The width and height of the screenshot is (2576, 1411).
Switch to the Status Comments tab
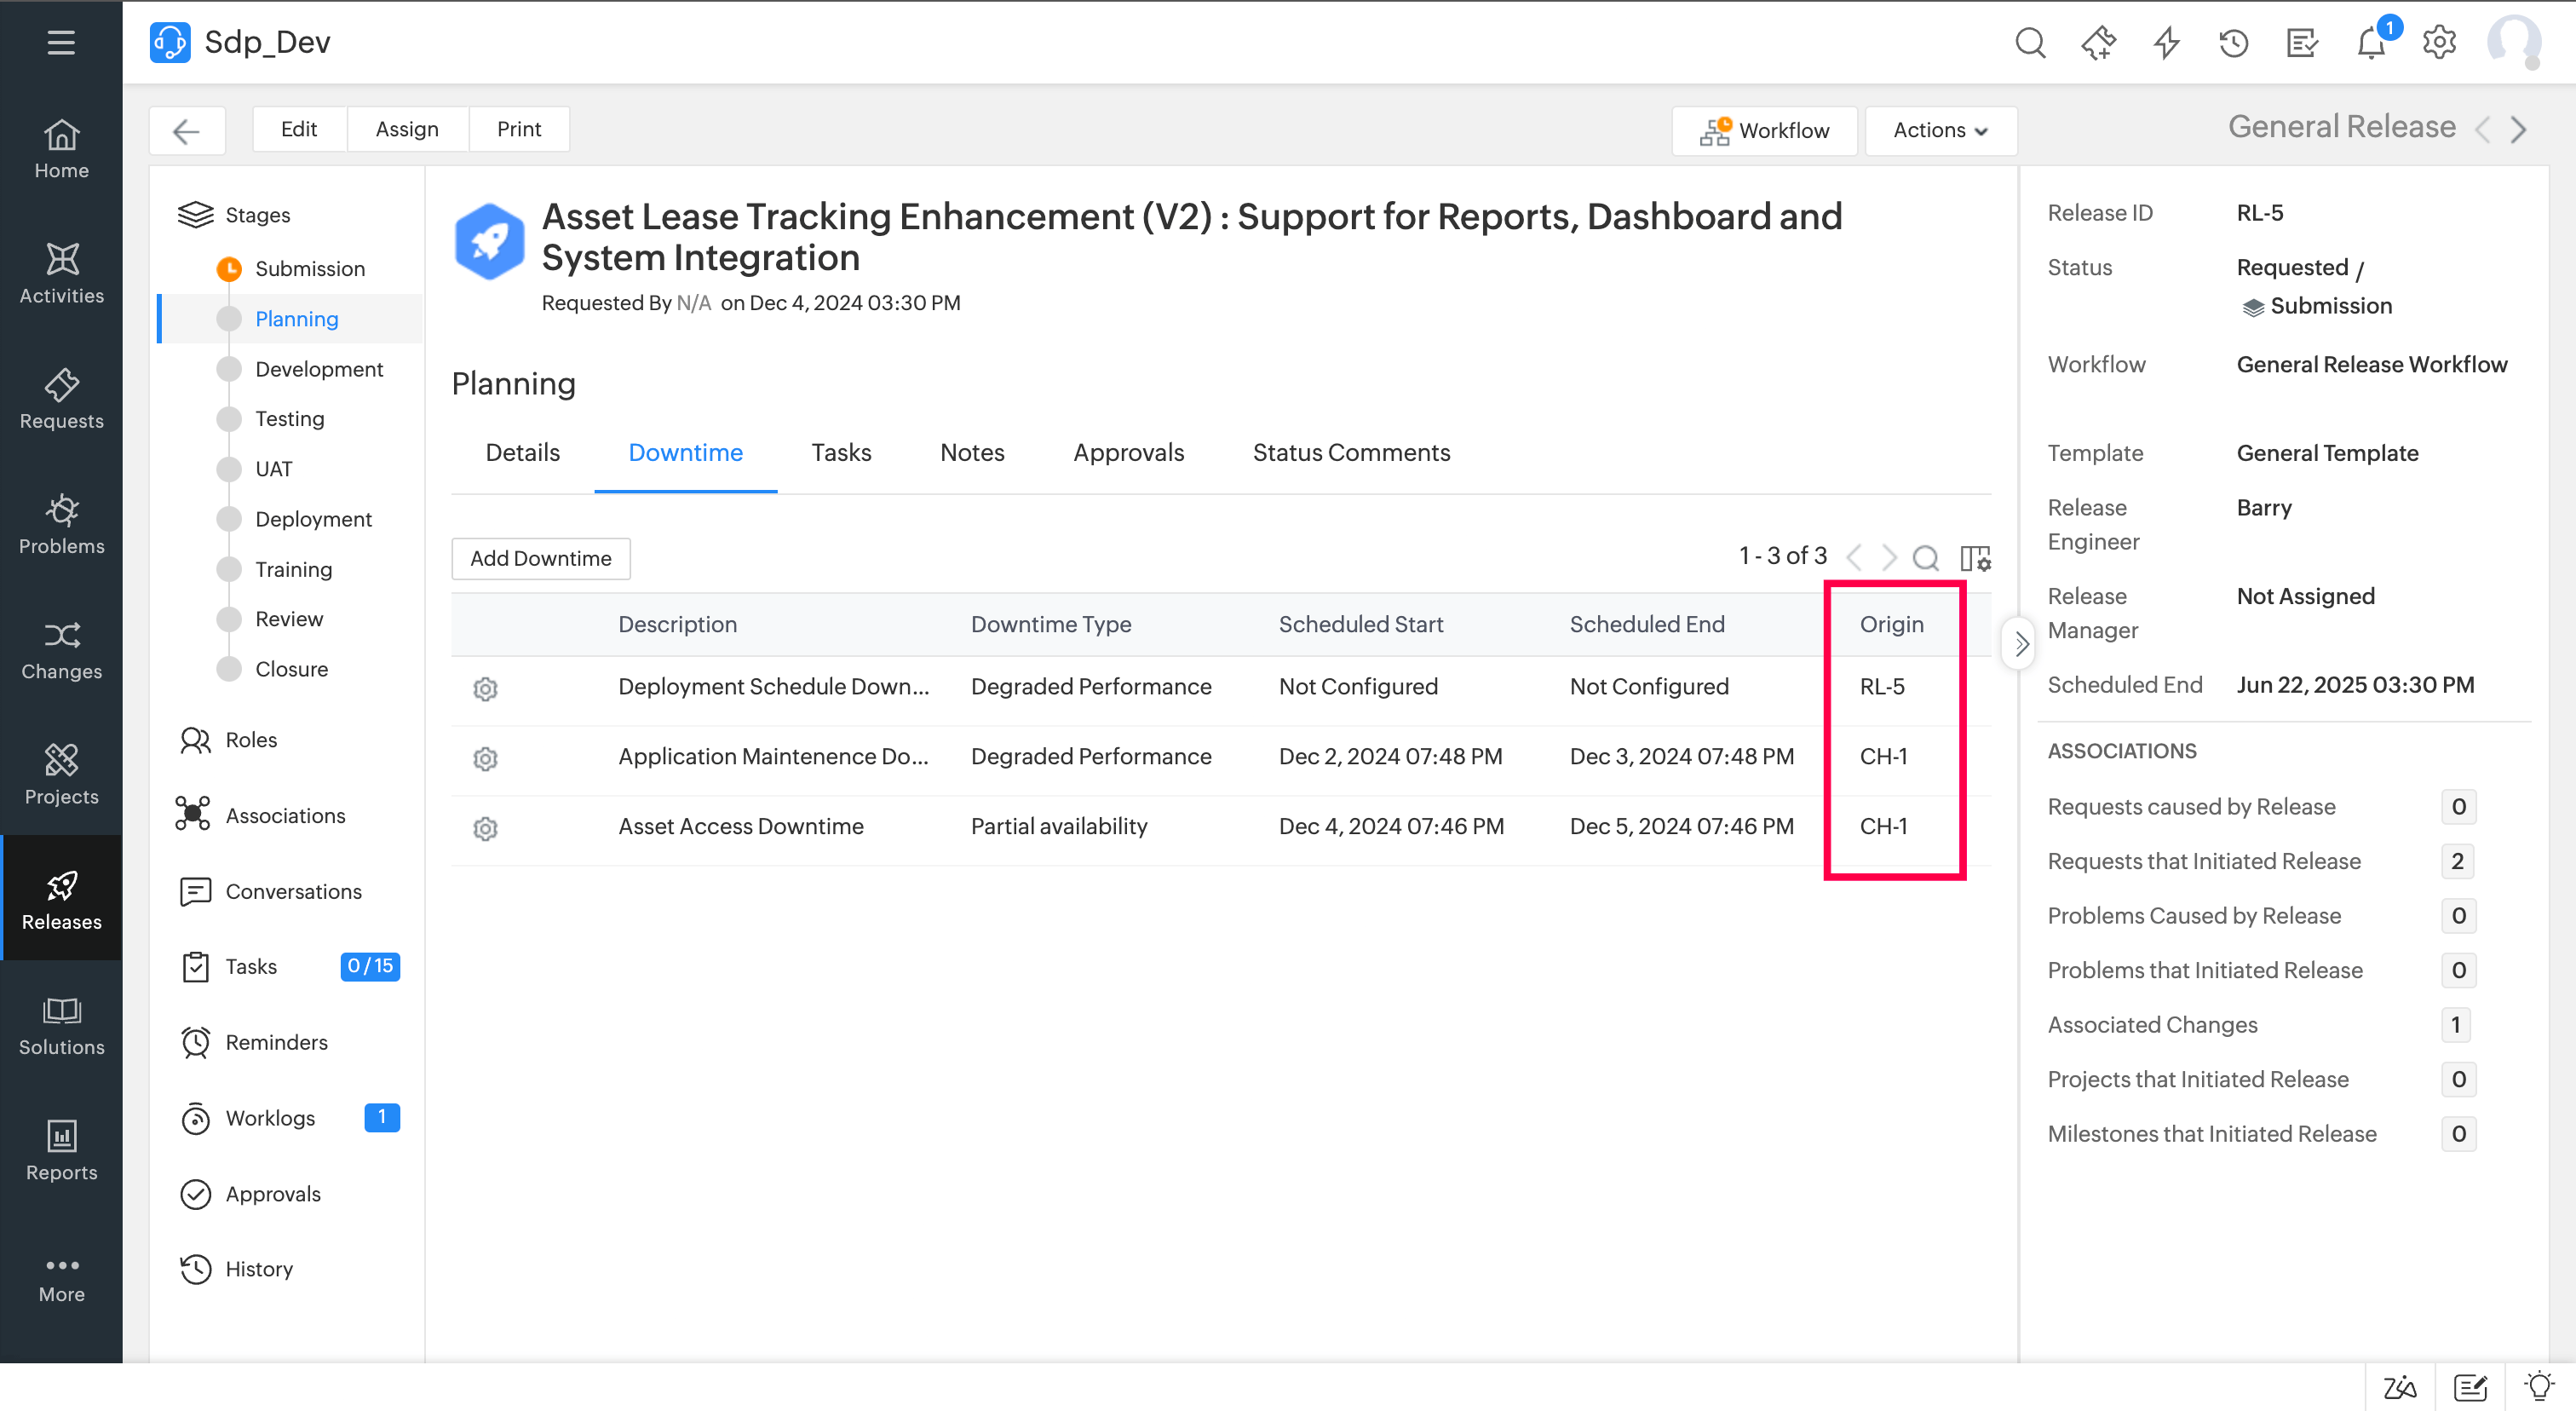point(1351,452)
